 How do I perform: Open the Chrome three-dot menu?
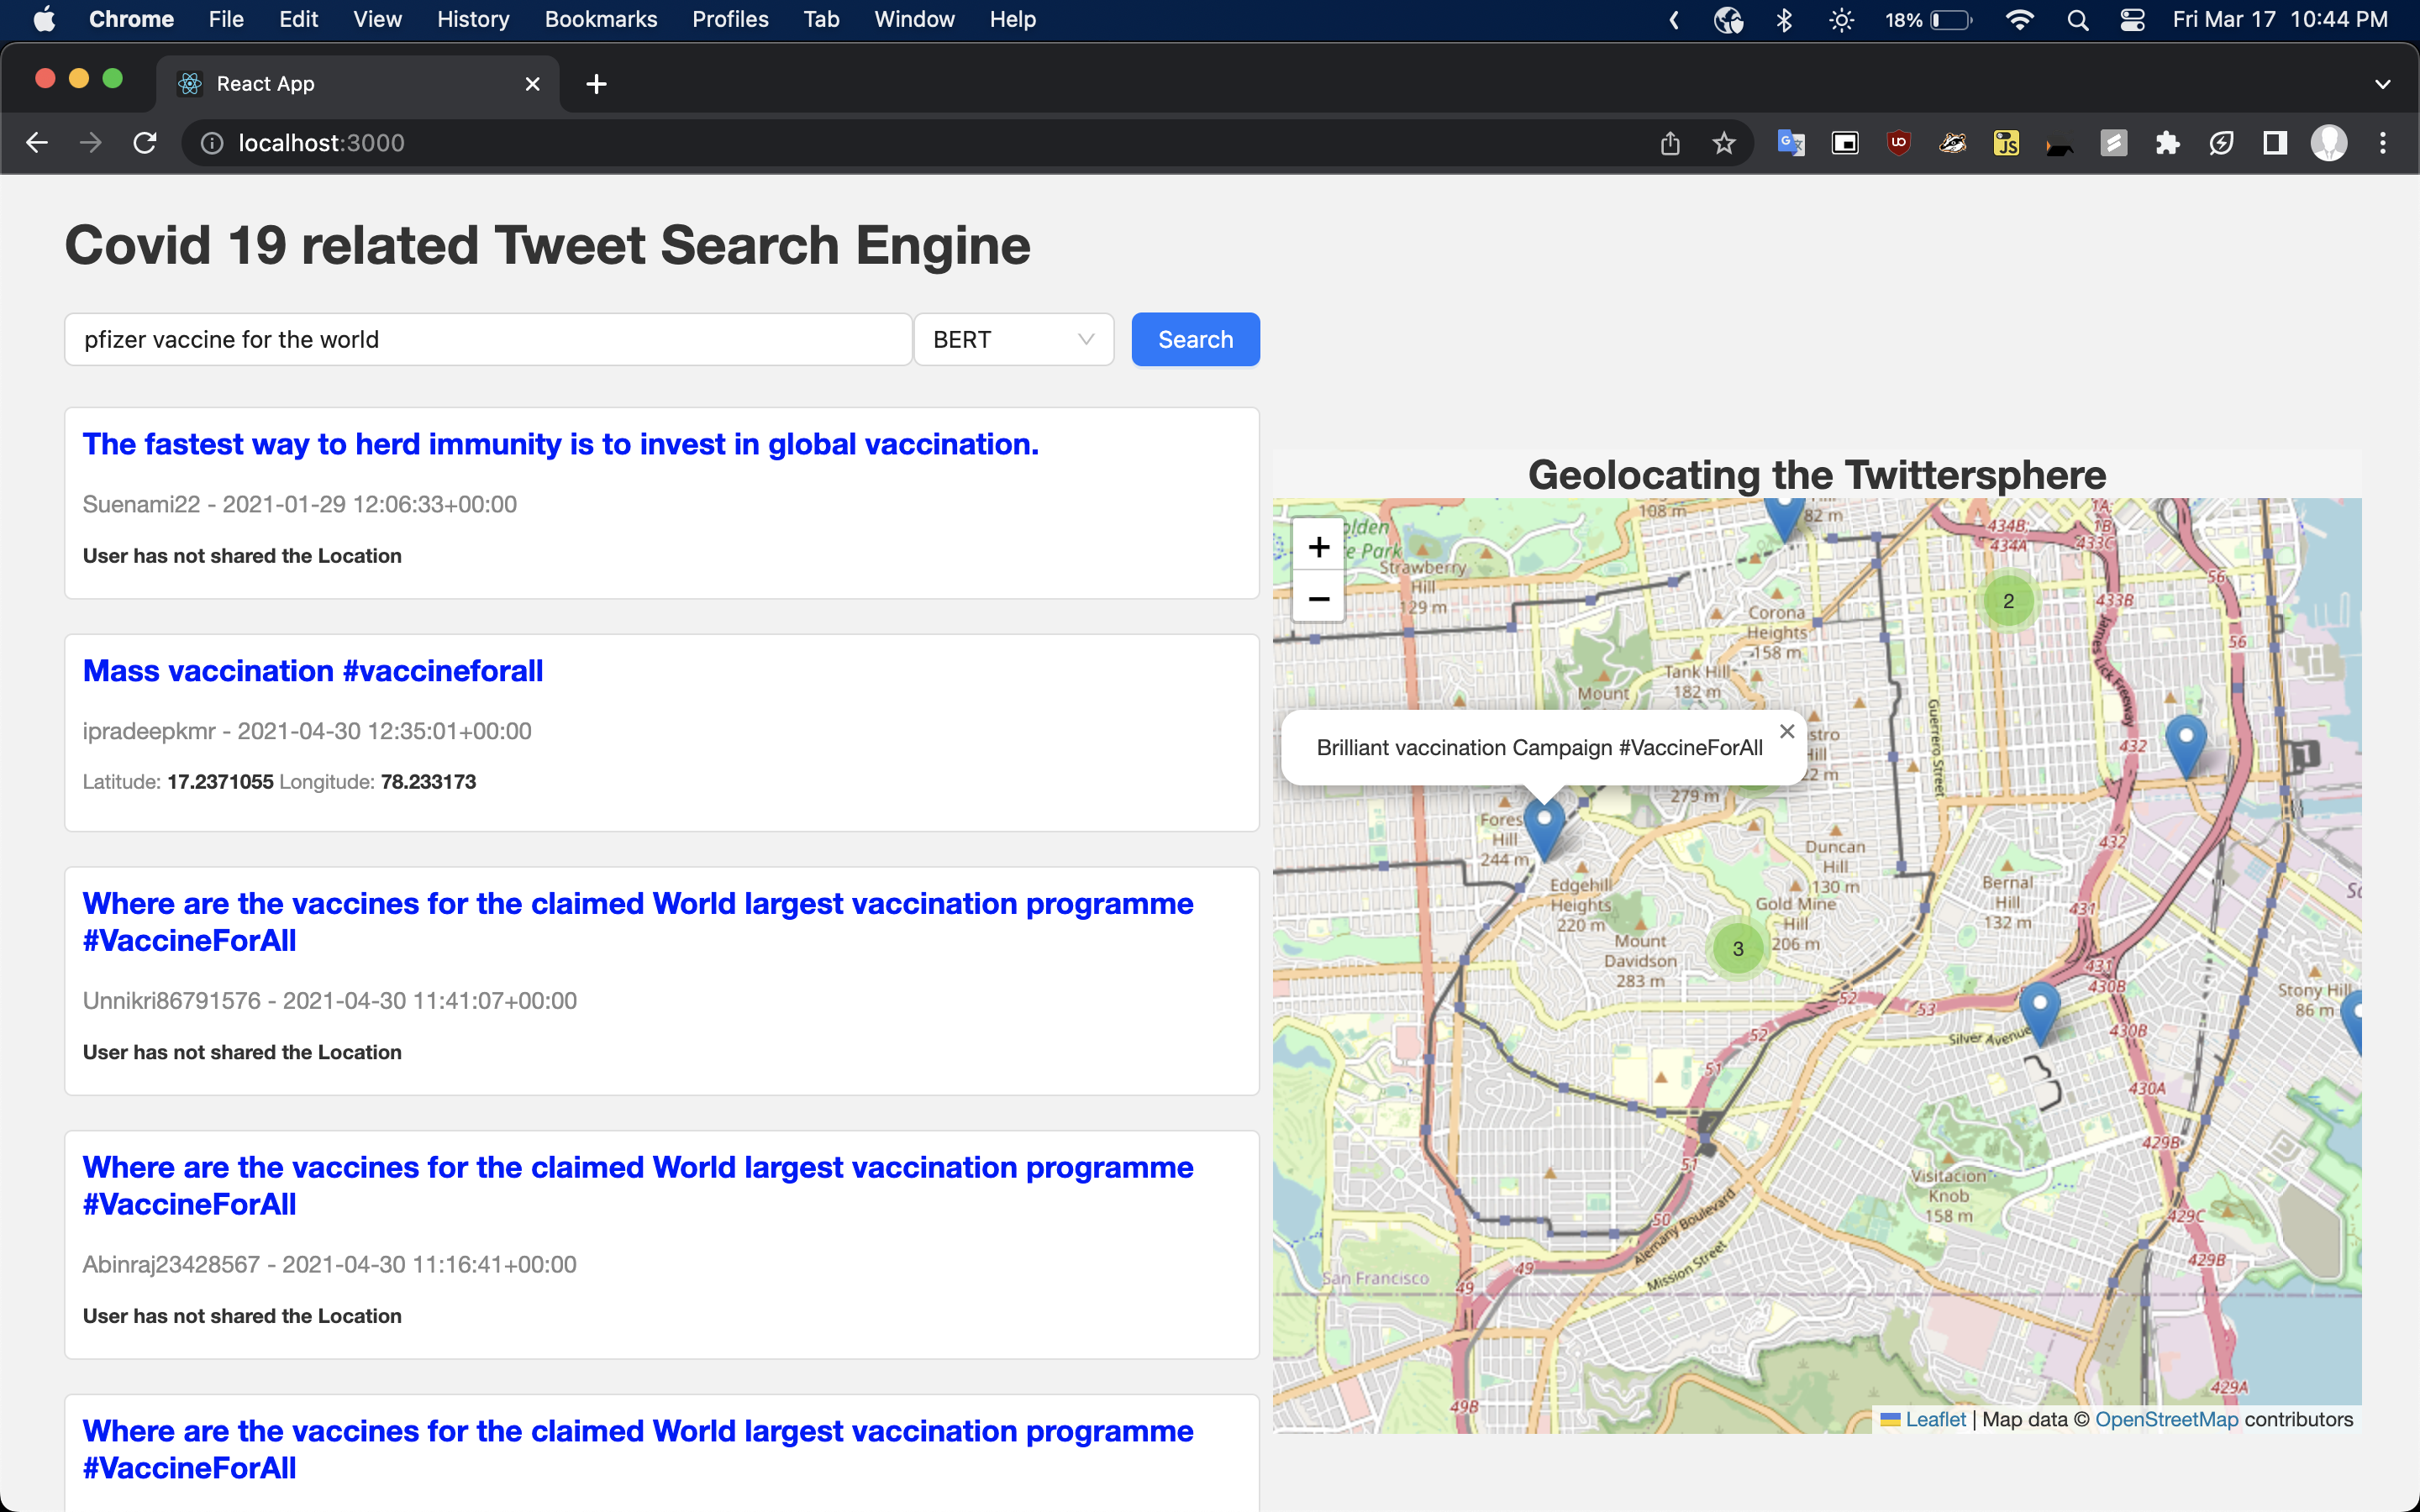point(2382,143)
